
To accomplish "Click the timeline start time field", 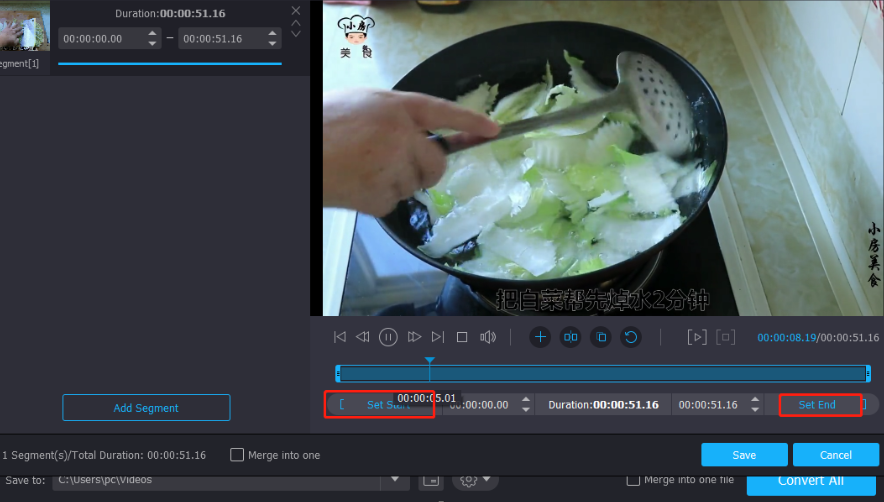I will point(481,405).
